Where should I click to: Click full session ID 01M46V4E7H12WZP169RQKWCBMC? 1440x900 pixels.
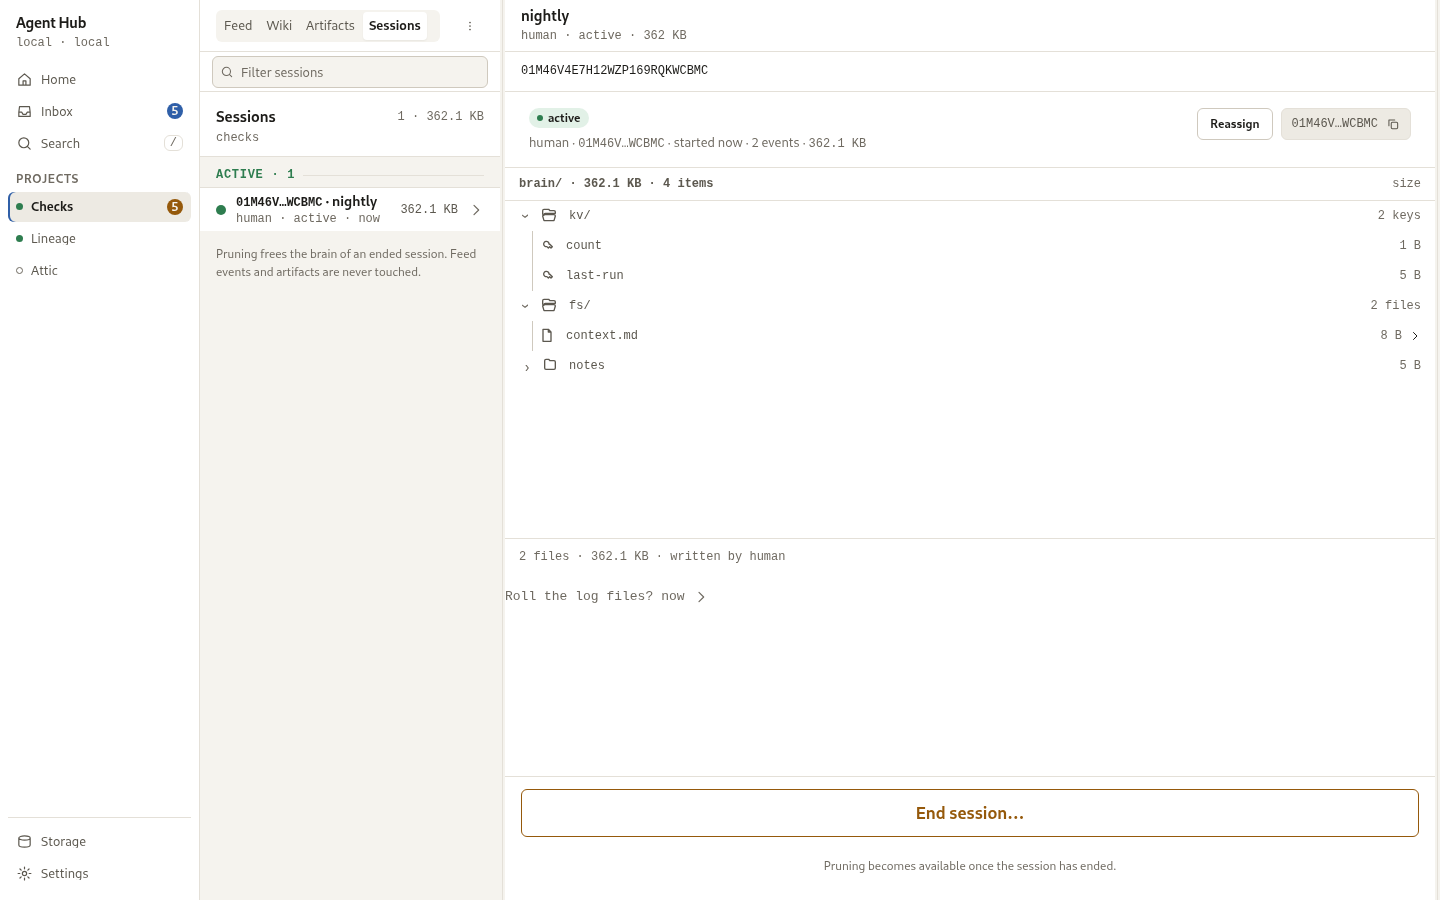pos(614,71)
